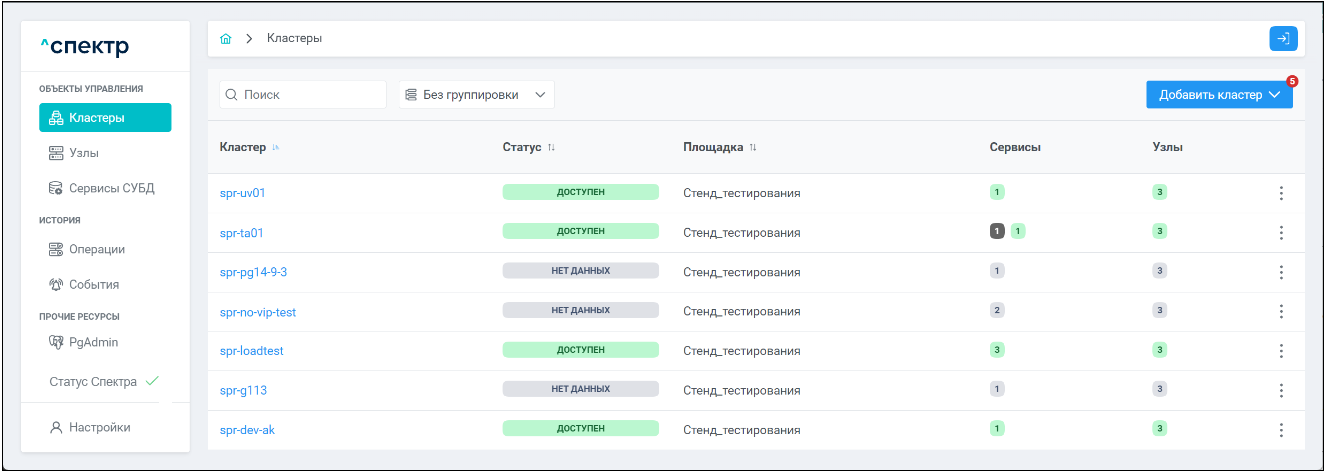Go to Сервисы СУБД section
Image resolution: width=1324 pixels, height=472 pixels.
coord(110,188)
